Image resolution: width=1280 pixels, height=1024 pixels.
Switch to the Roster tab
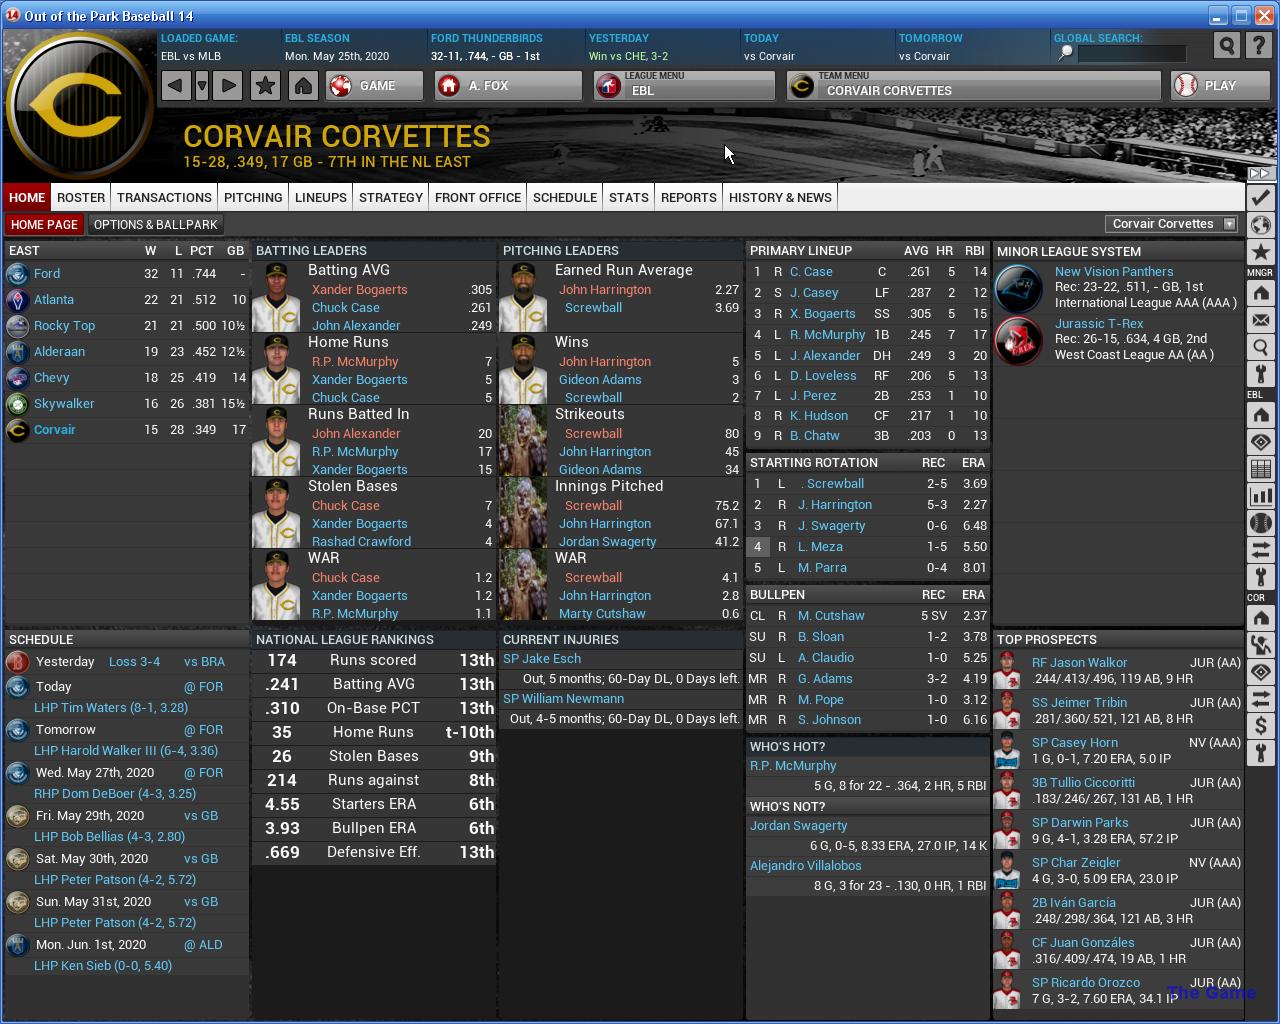coord(81,197)
